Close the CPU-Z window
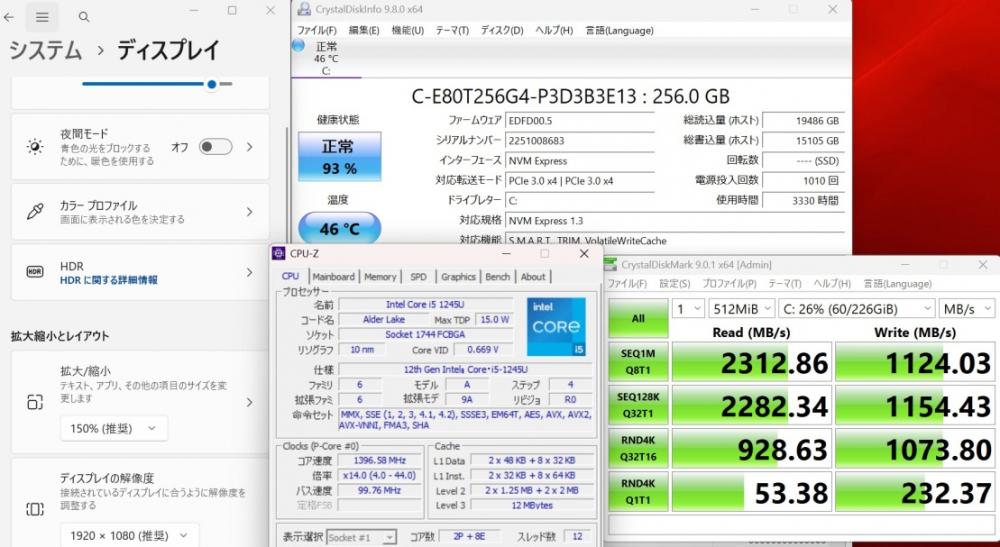Viewport: 1000px width, 547px height. (584, 254)
